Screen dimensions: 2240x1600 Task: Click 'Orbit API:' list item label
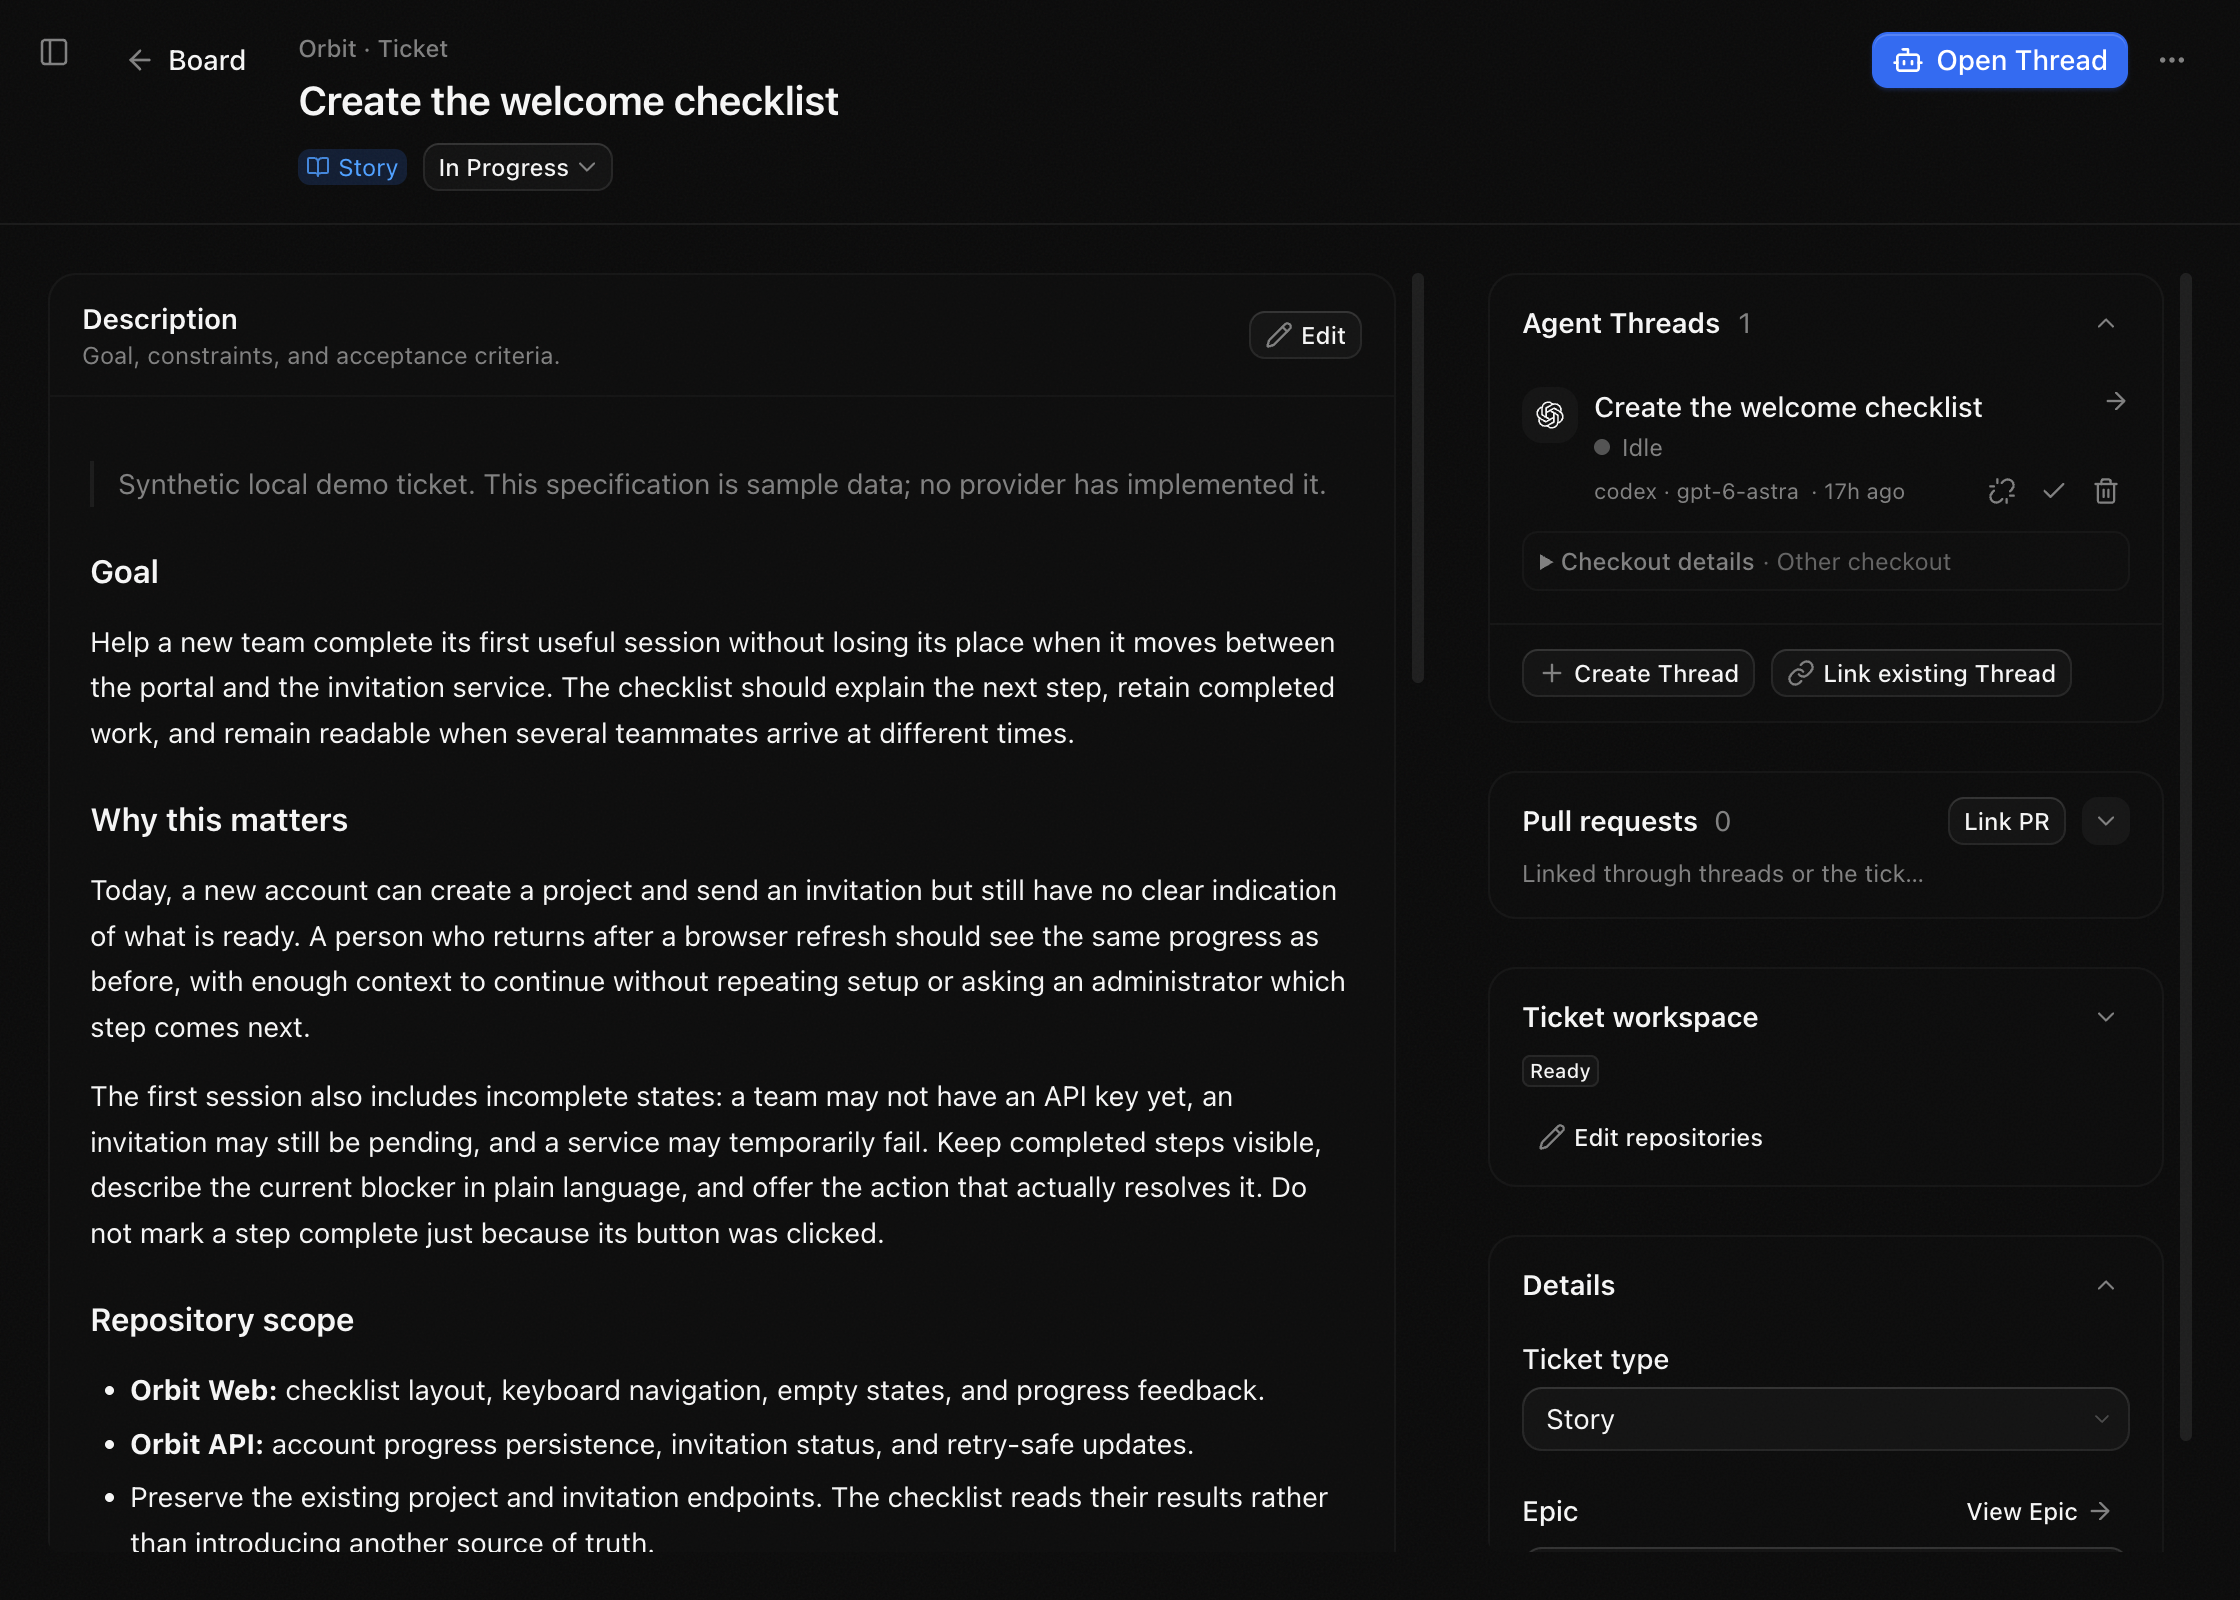point(197,1444)
